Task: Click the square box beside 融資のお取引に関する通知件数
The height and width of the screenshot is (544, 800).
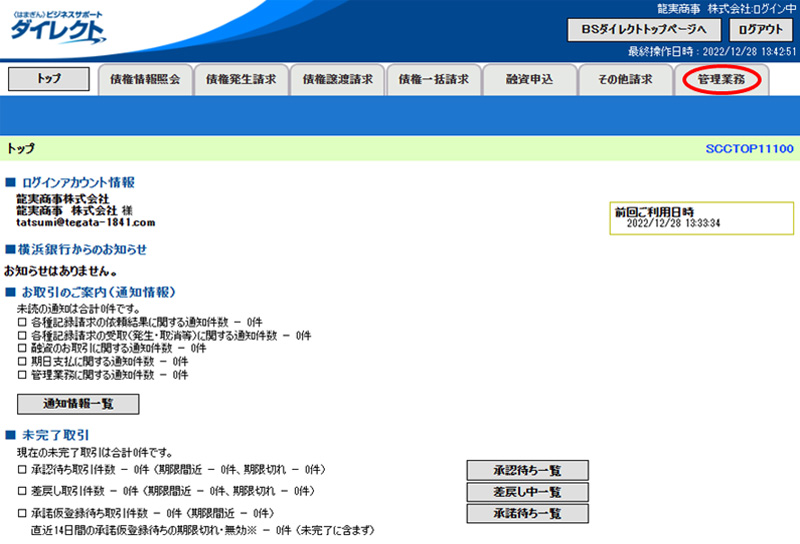Action: [23, 349]
